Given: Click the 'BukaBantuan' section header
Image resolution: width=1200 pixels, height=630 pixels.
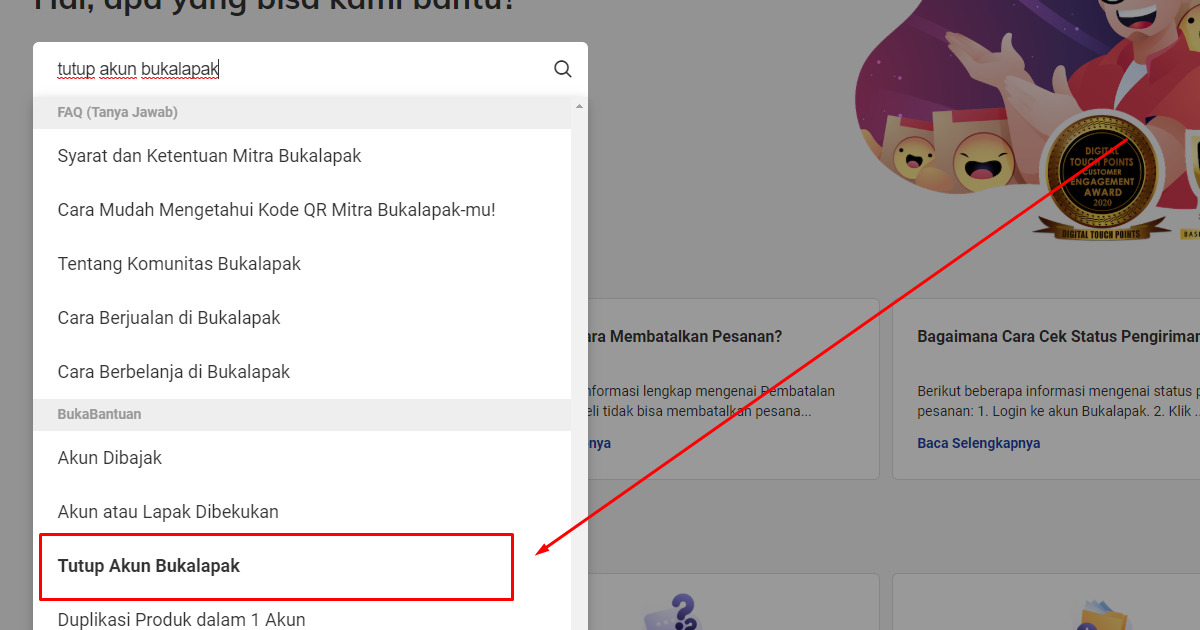Looking at the screenshot, I should [x=302, y=415].
